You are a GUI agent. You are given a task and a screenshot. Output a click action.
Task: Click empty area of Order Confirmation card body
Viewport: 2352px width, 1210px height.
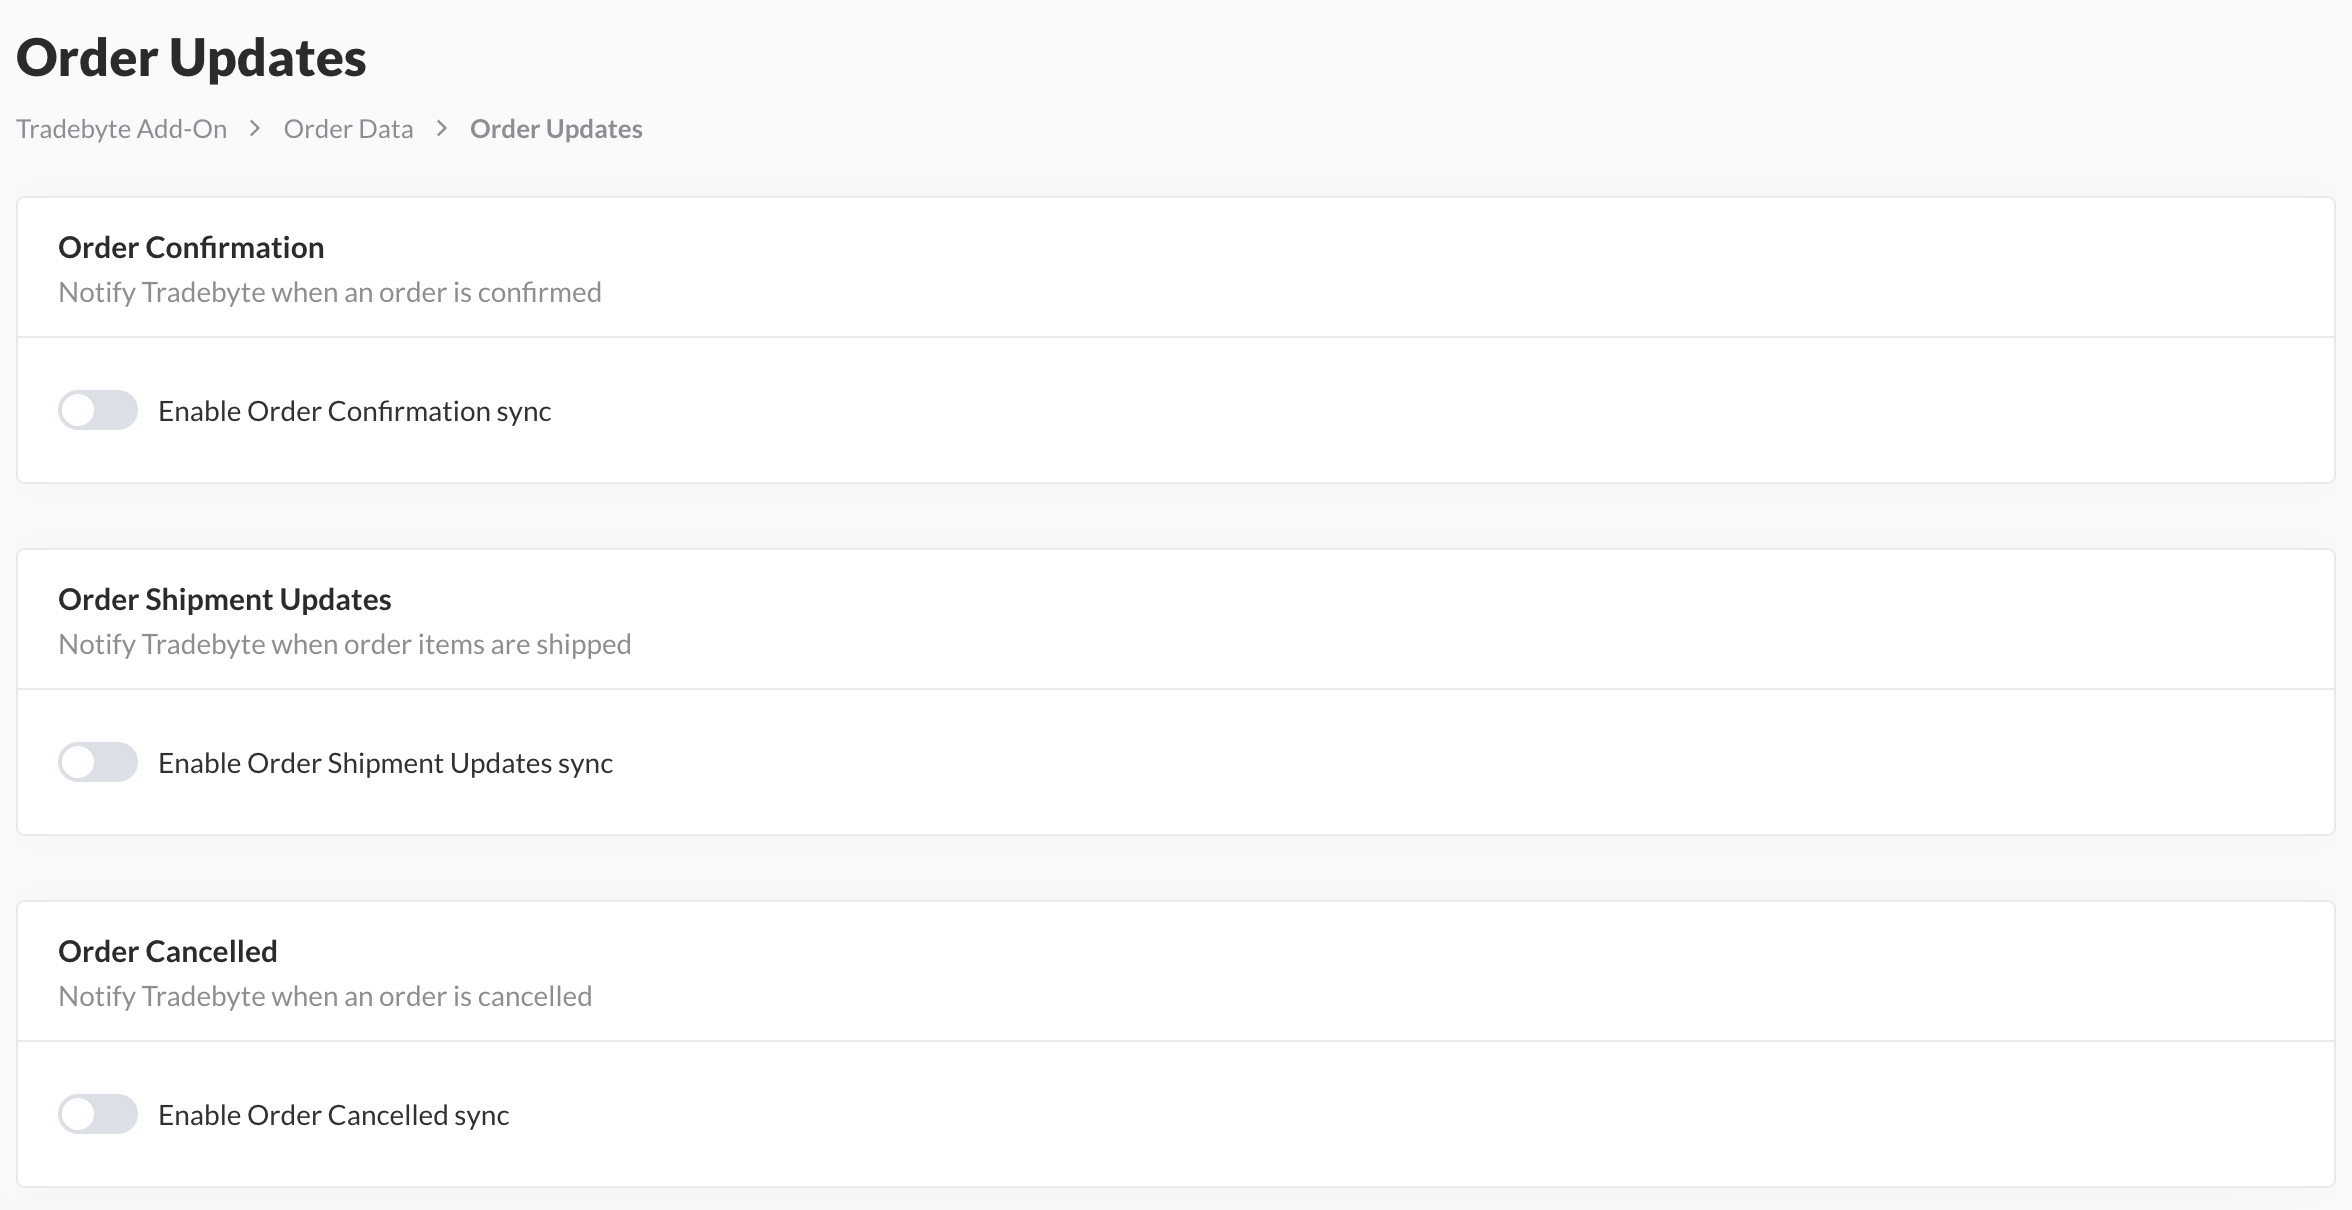click(1400, 410)
